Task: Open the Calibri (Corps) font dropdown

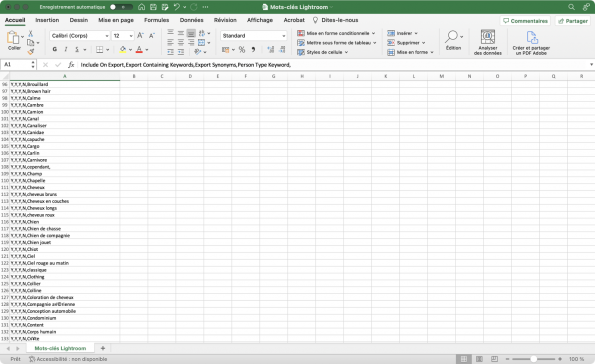Action: coord(80,36)
